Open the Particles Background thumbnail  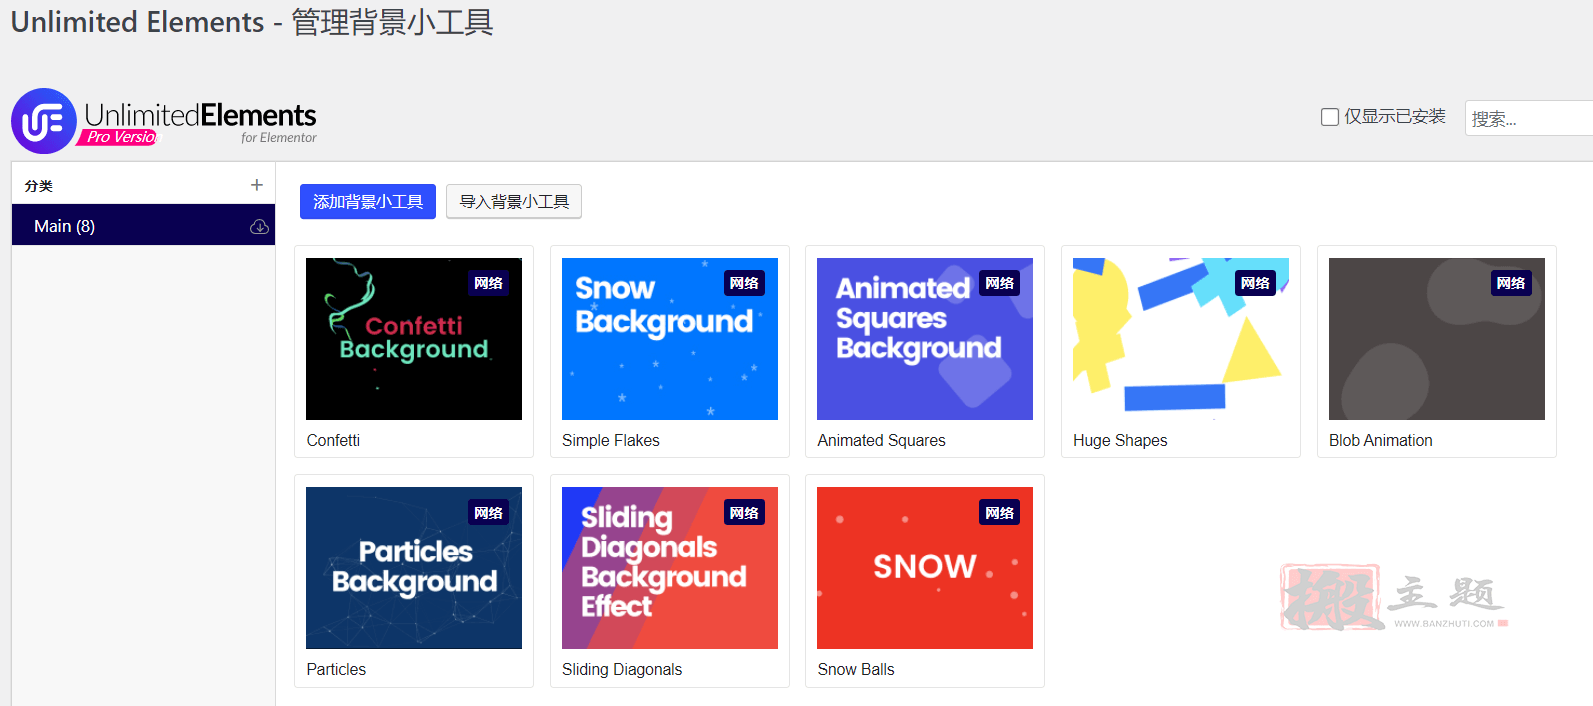tap(414, 568)
